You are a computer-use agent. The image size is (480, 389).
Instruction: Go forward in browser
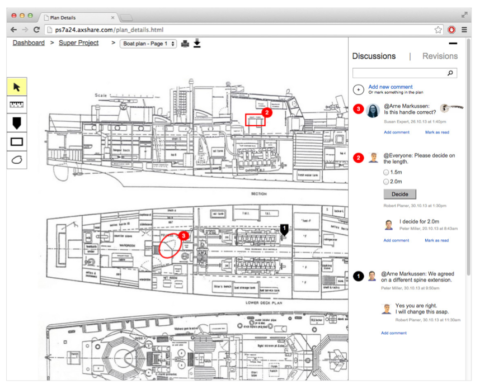(25, 30)
